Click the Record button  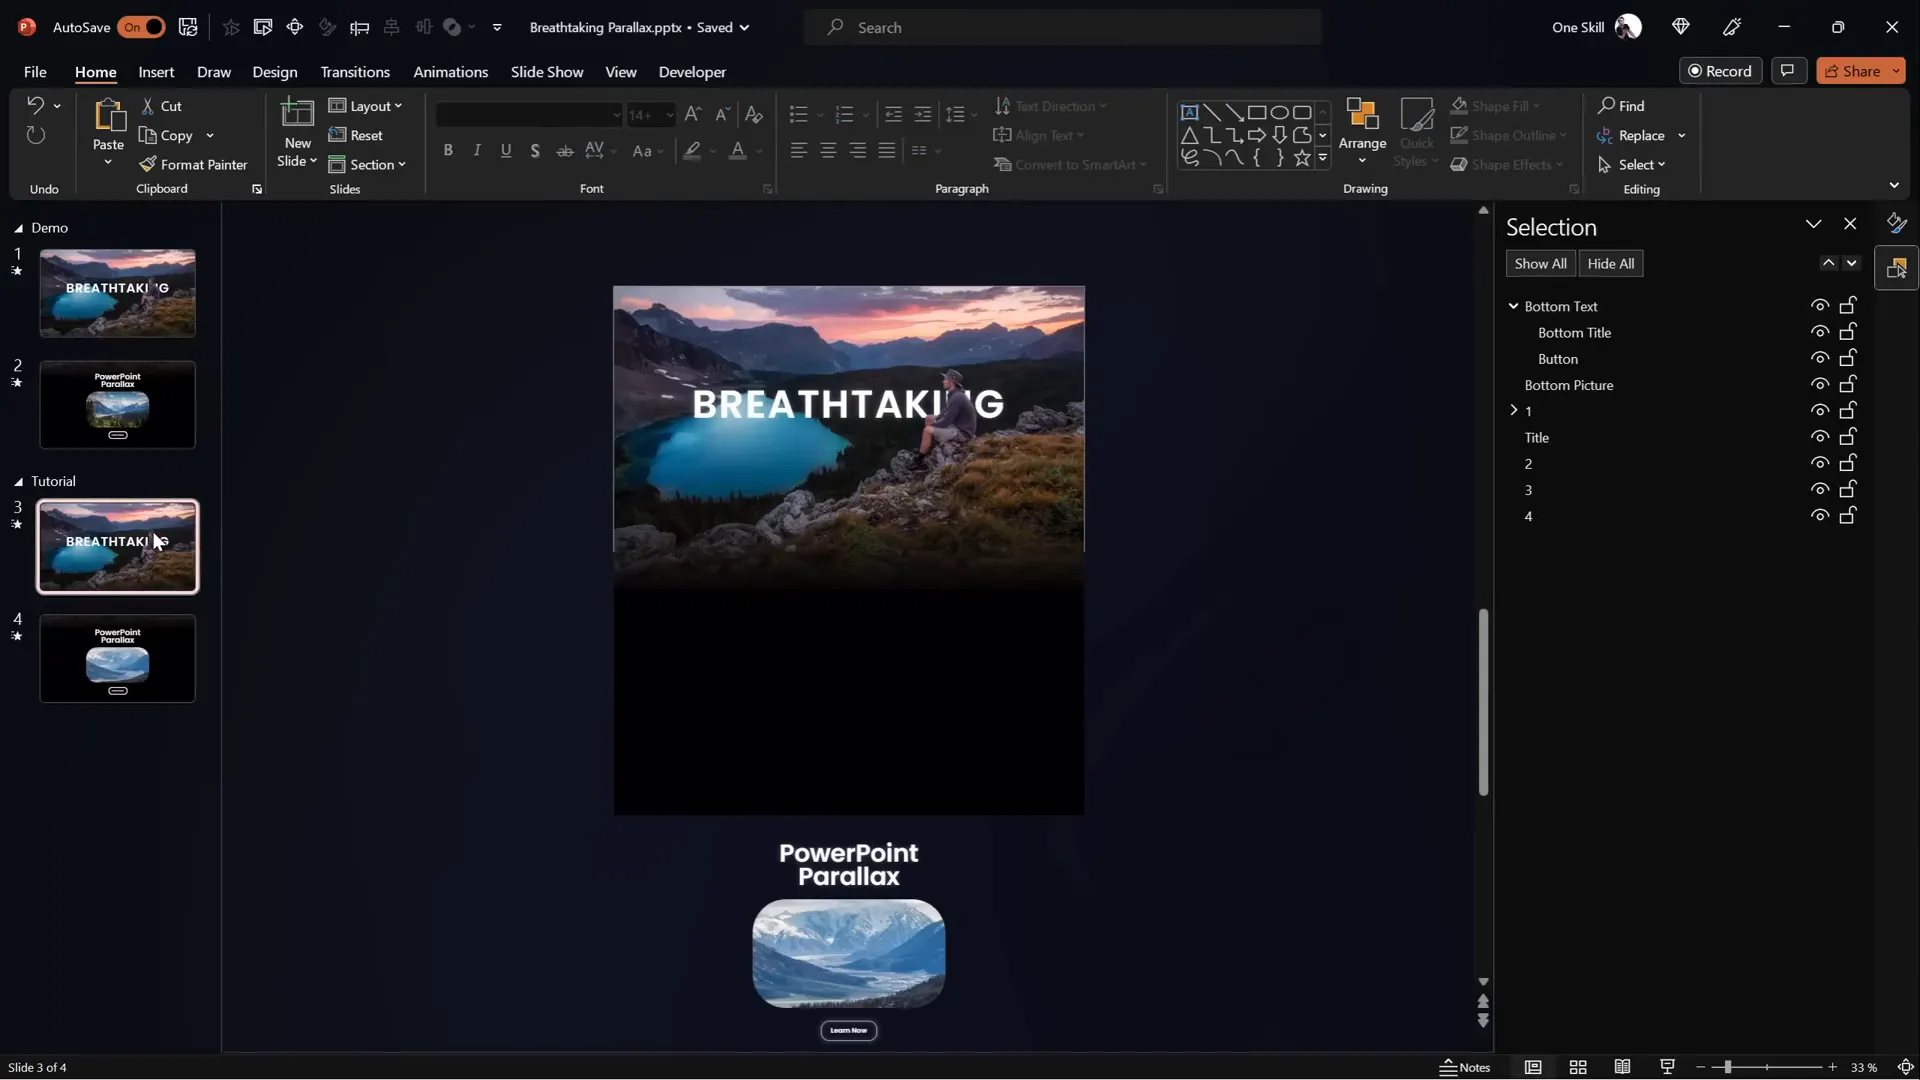[x=1720, y=71]
